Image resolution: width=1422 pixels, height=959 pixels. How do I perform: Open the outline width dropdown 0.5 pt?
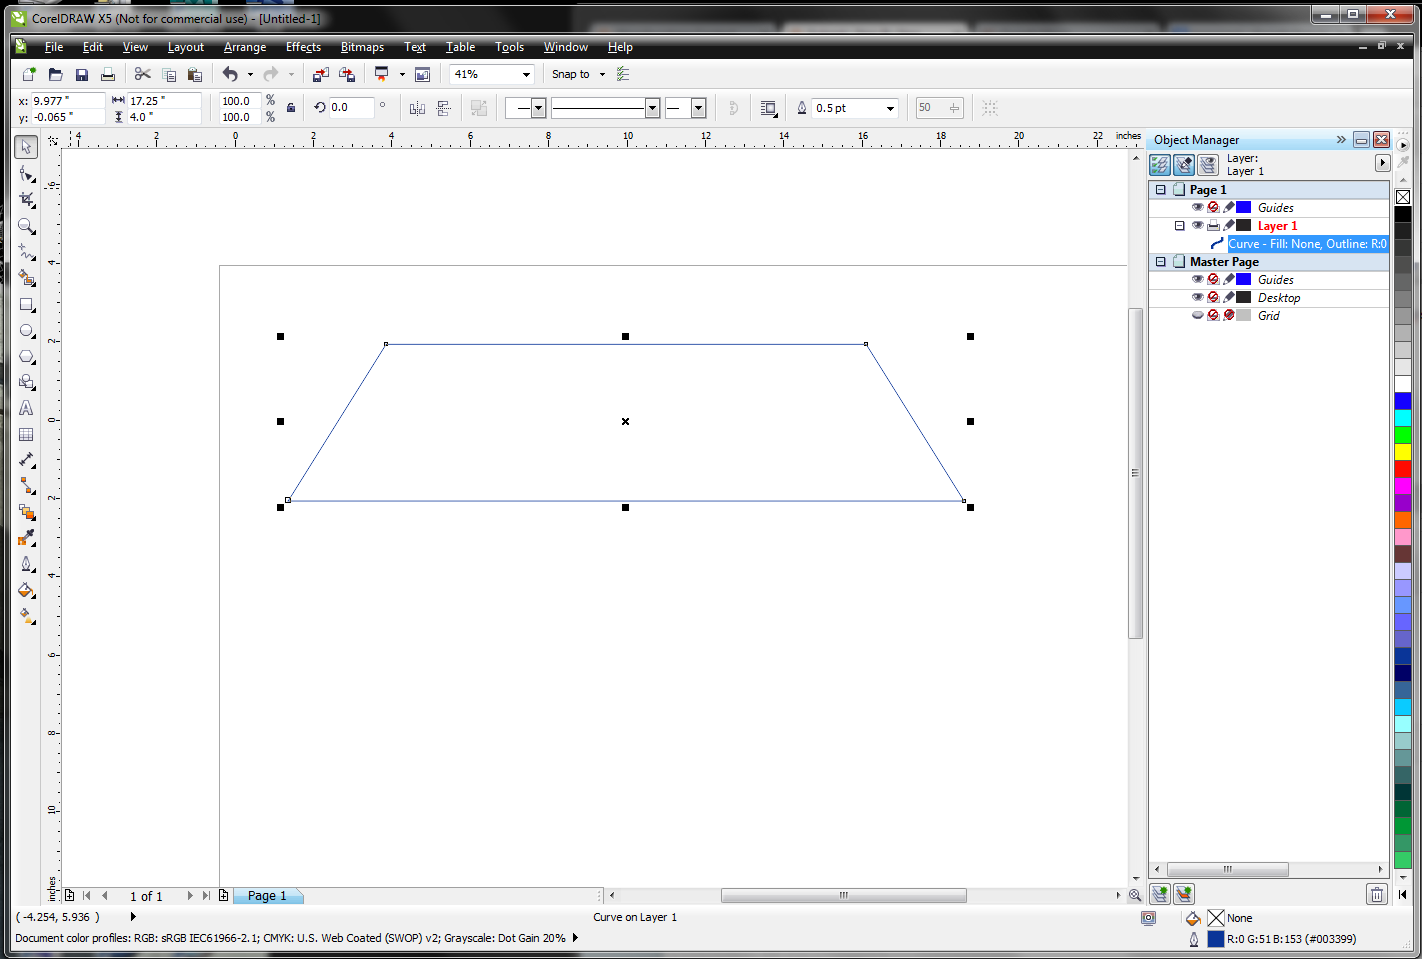coord(890,108)
